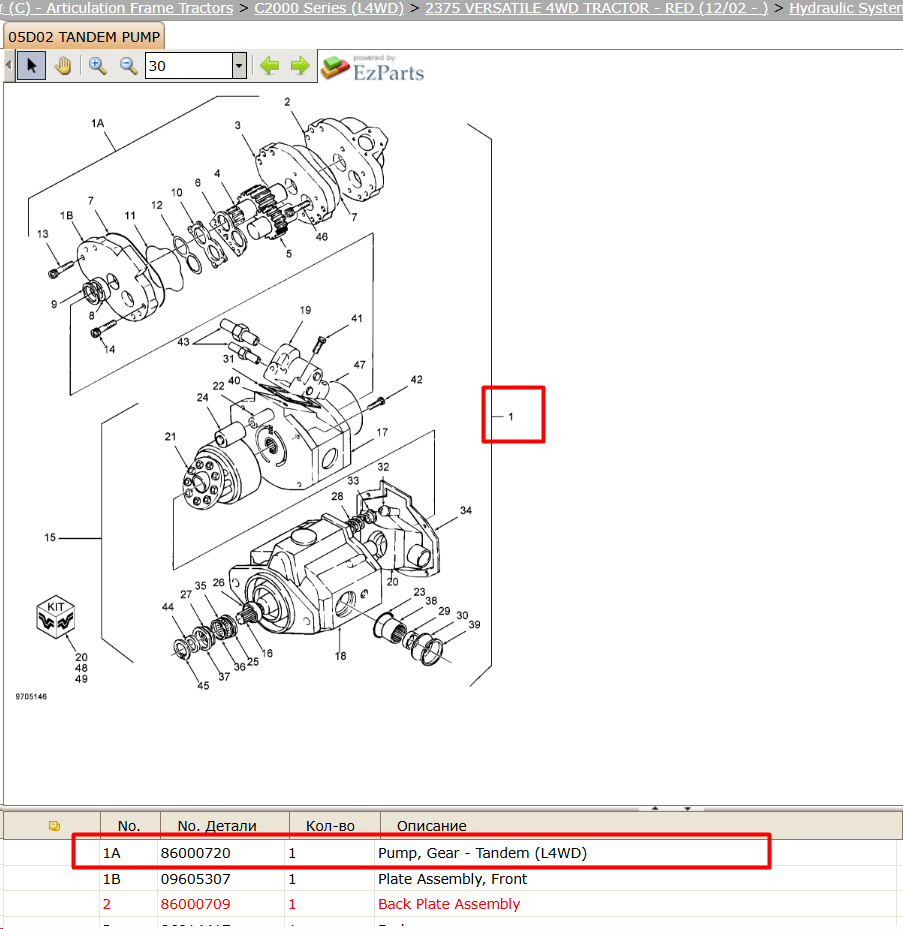This screenshot has width=903, height=929.
Task: Click the No. column header
Action: 129,825
